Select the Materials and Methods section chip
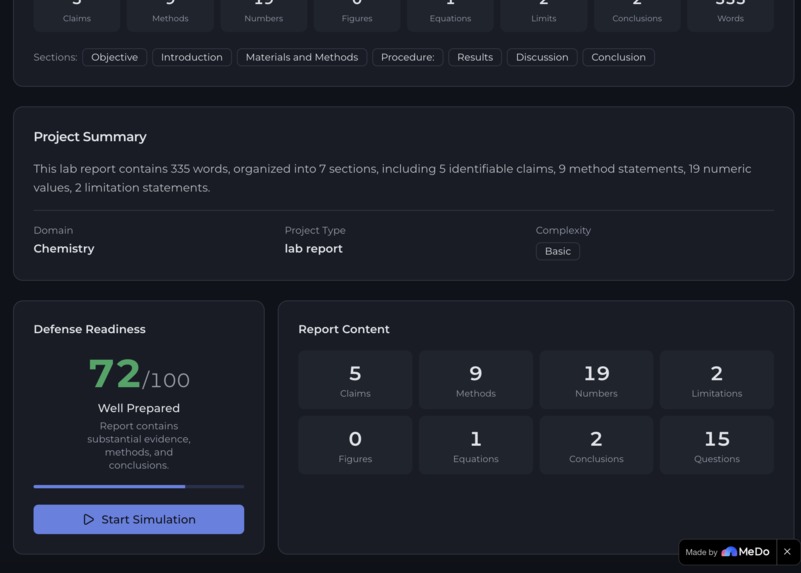 302,57
